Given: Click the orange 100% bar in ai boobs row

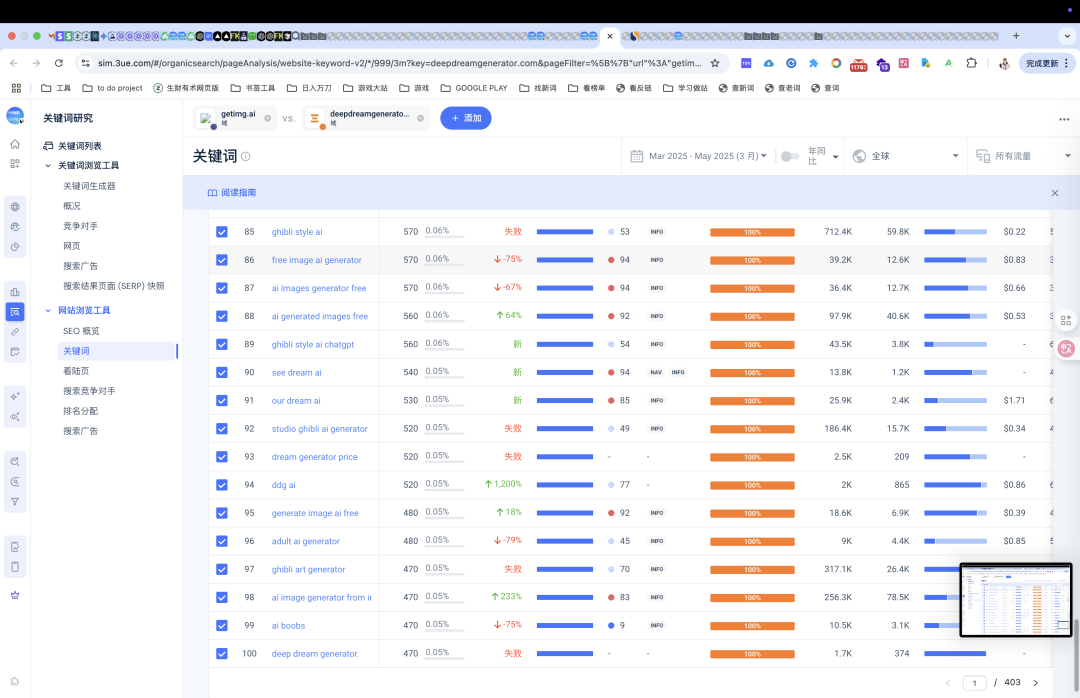Looking at the screenshot, I should [752, 626].
